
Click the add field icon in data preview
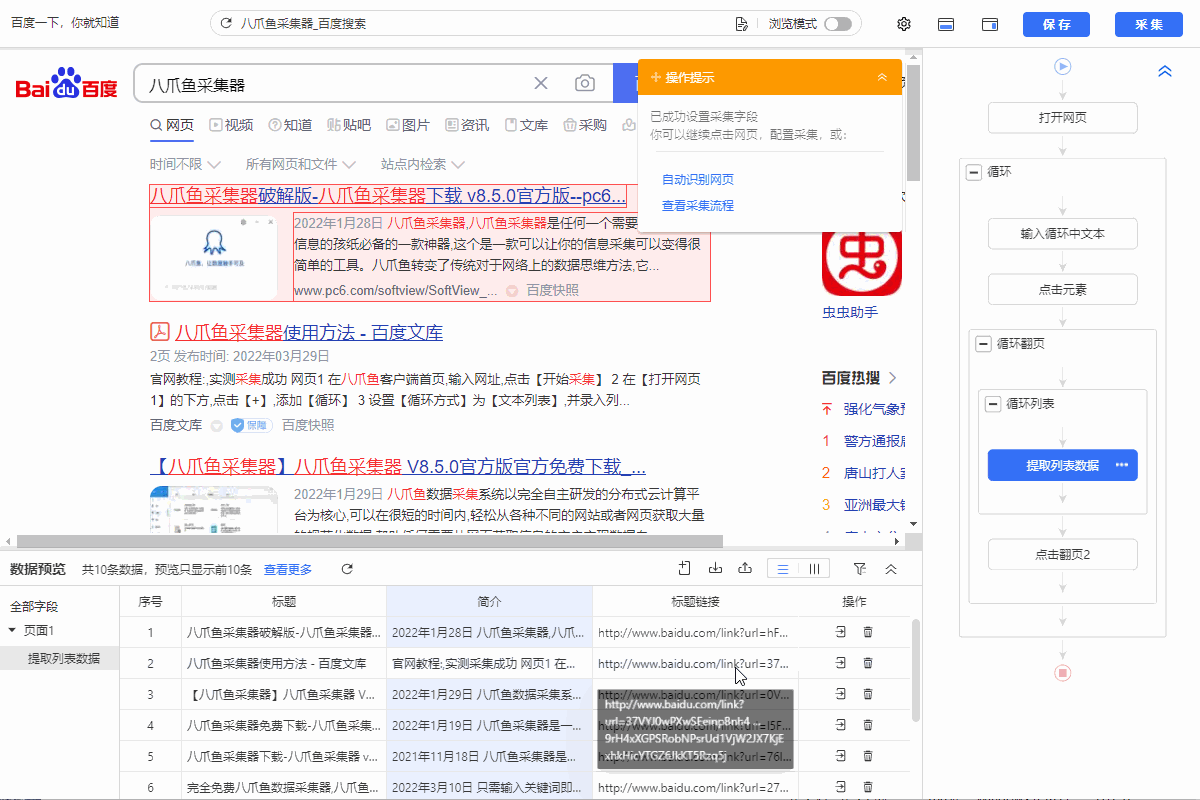click(x=685, y=569)
